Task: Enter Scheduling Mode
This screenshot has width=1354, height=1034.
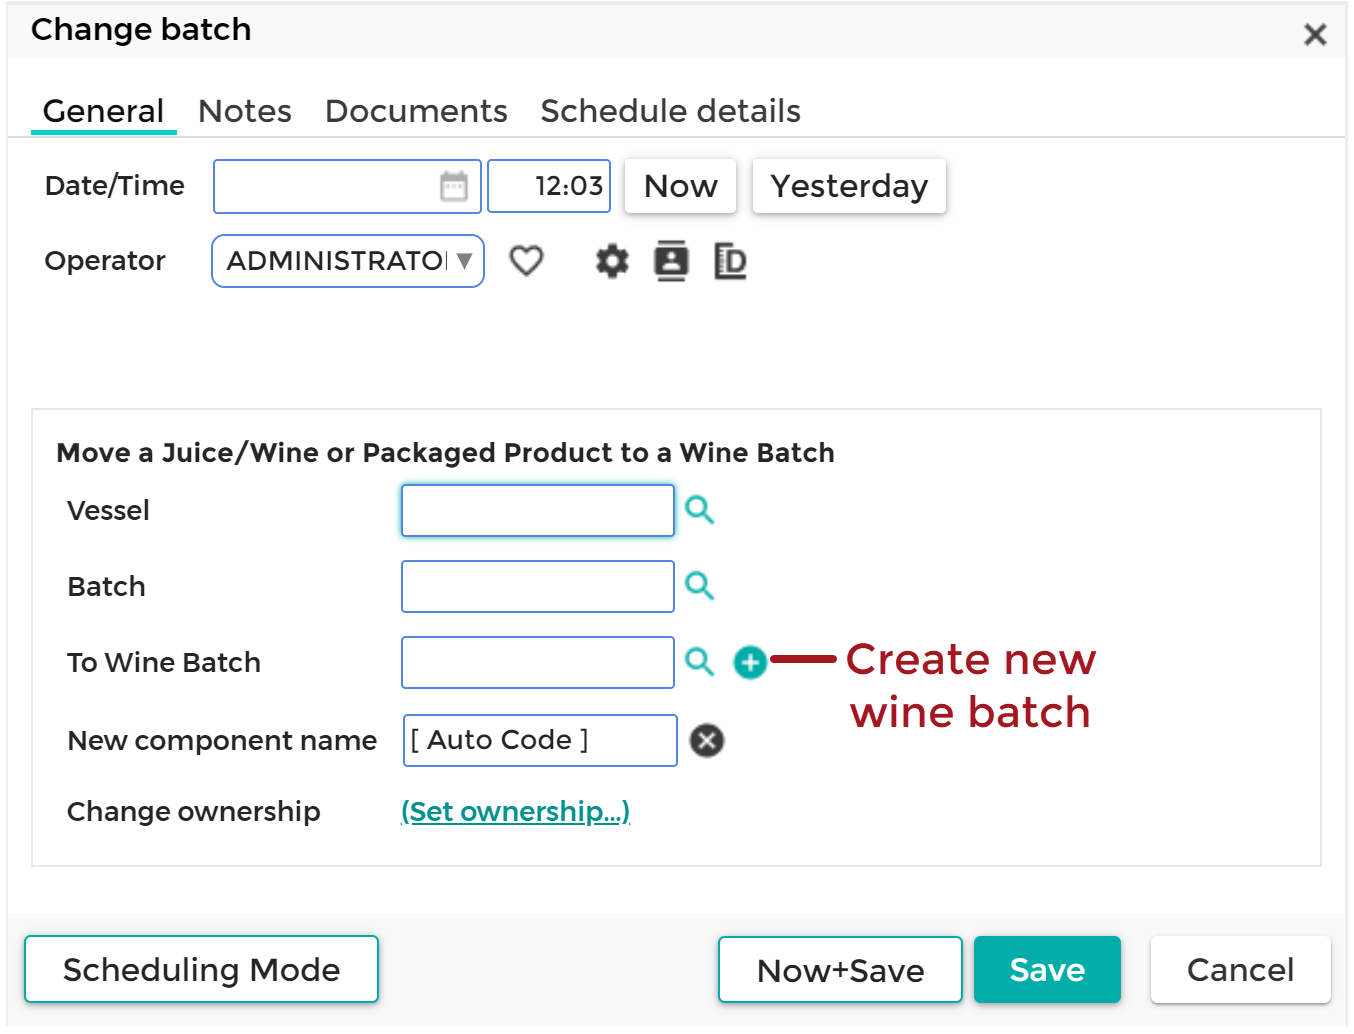Action: (x=201, y=969)
